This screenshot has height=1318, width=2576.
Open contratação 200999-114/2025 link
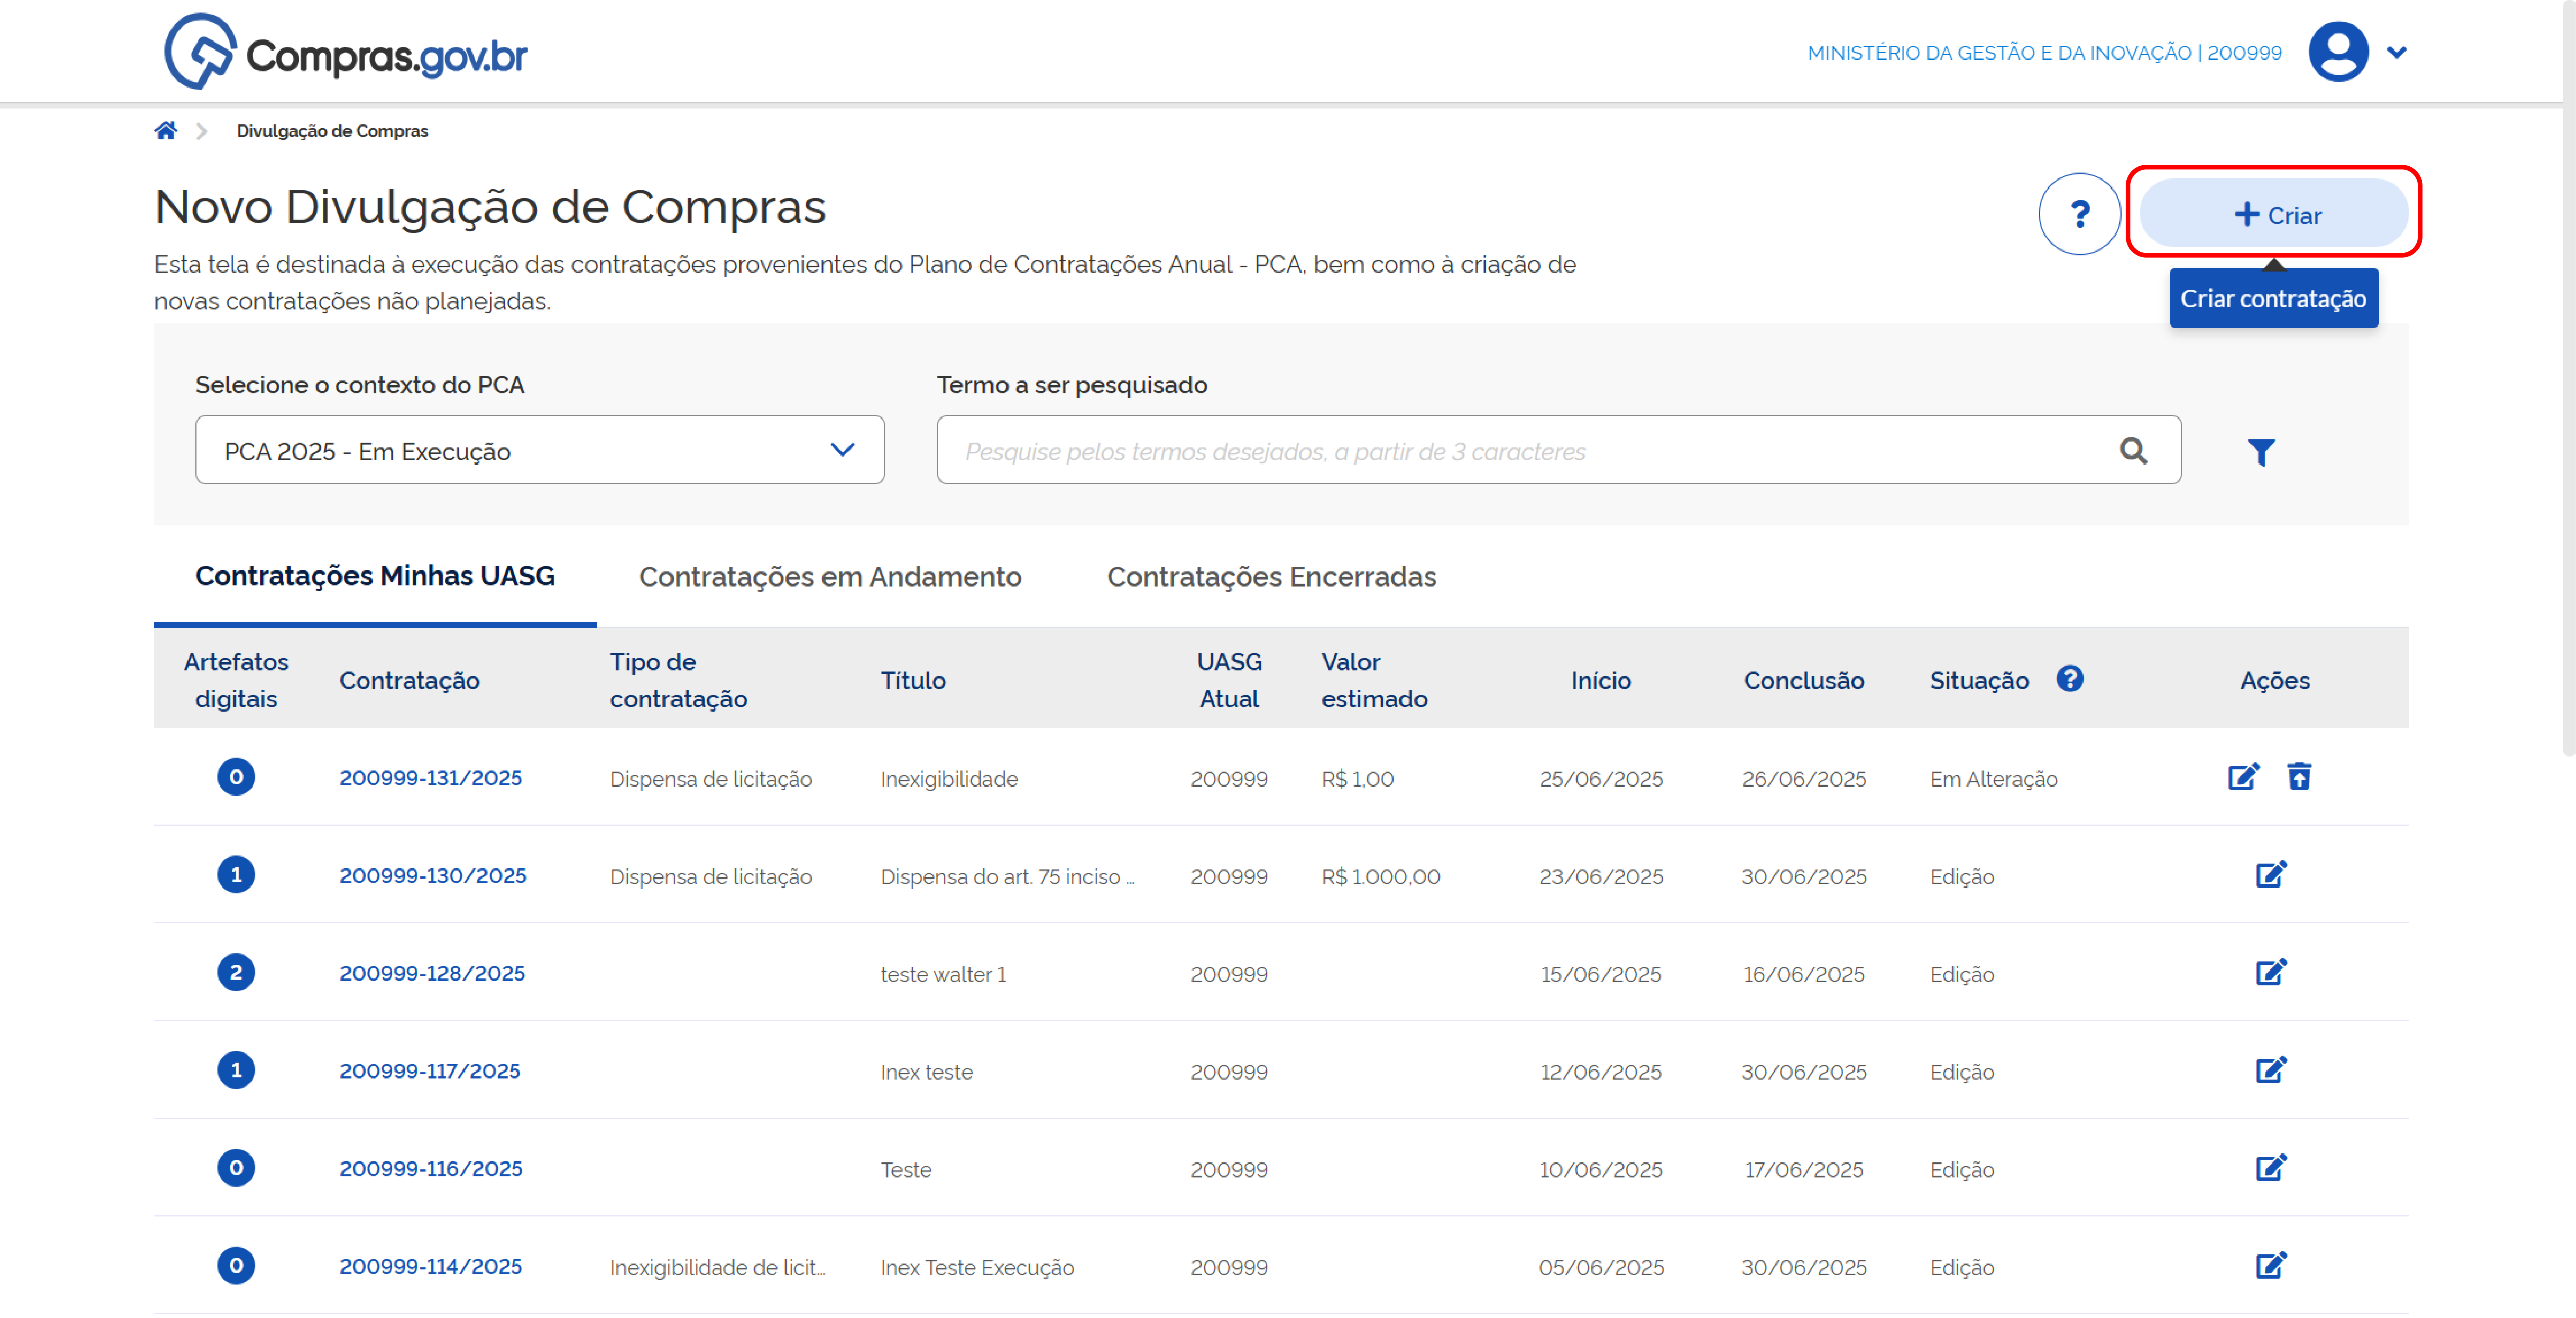(x=430, y=1267)
